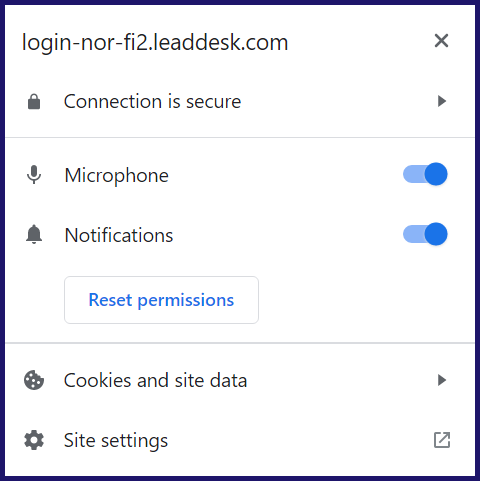The width and height of the screenshot is (480, 481).
Task: Select the Site settings text entry
Action: (x=116, y=441)
